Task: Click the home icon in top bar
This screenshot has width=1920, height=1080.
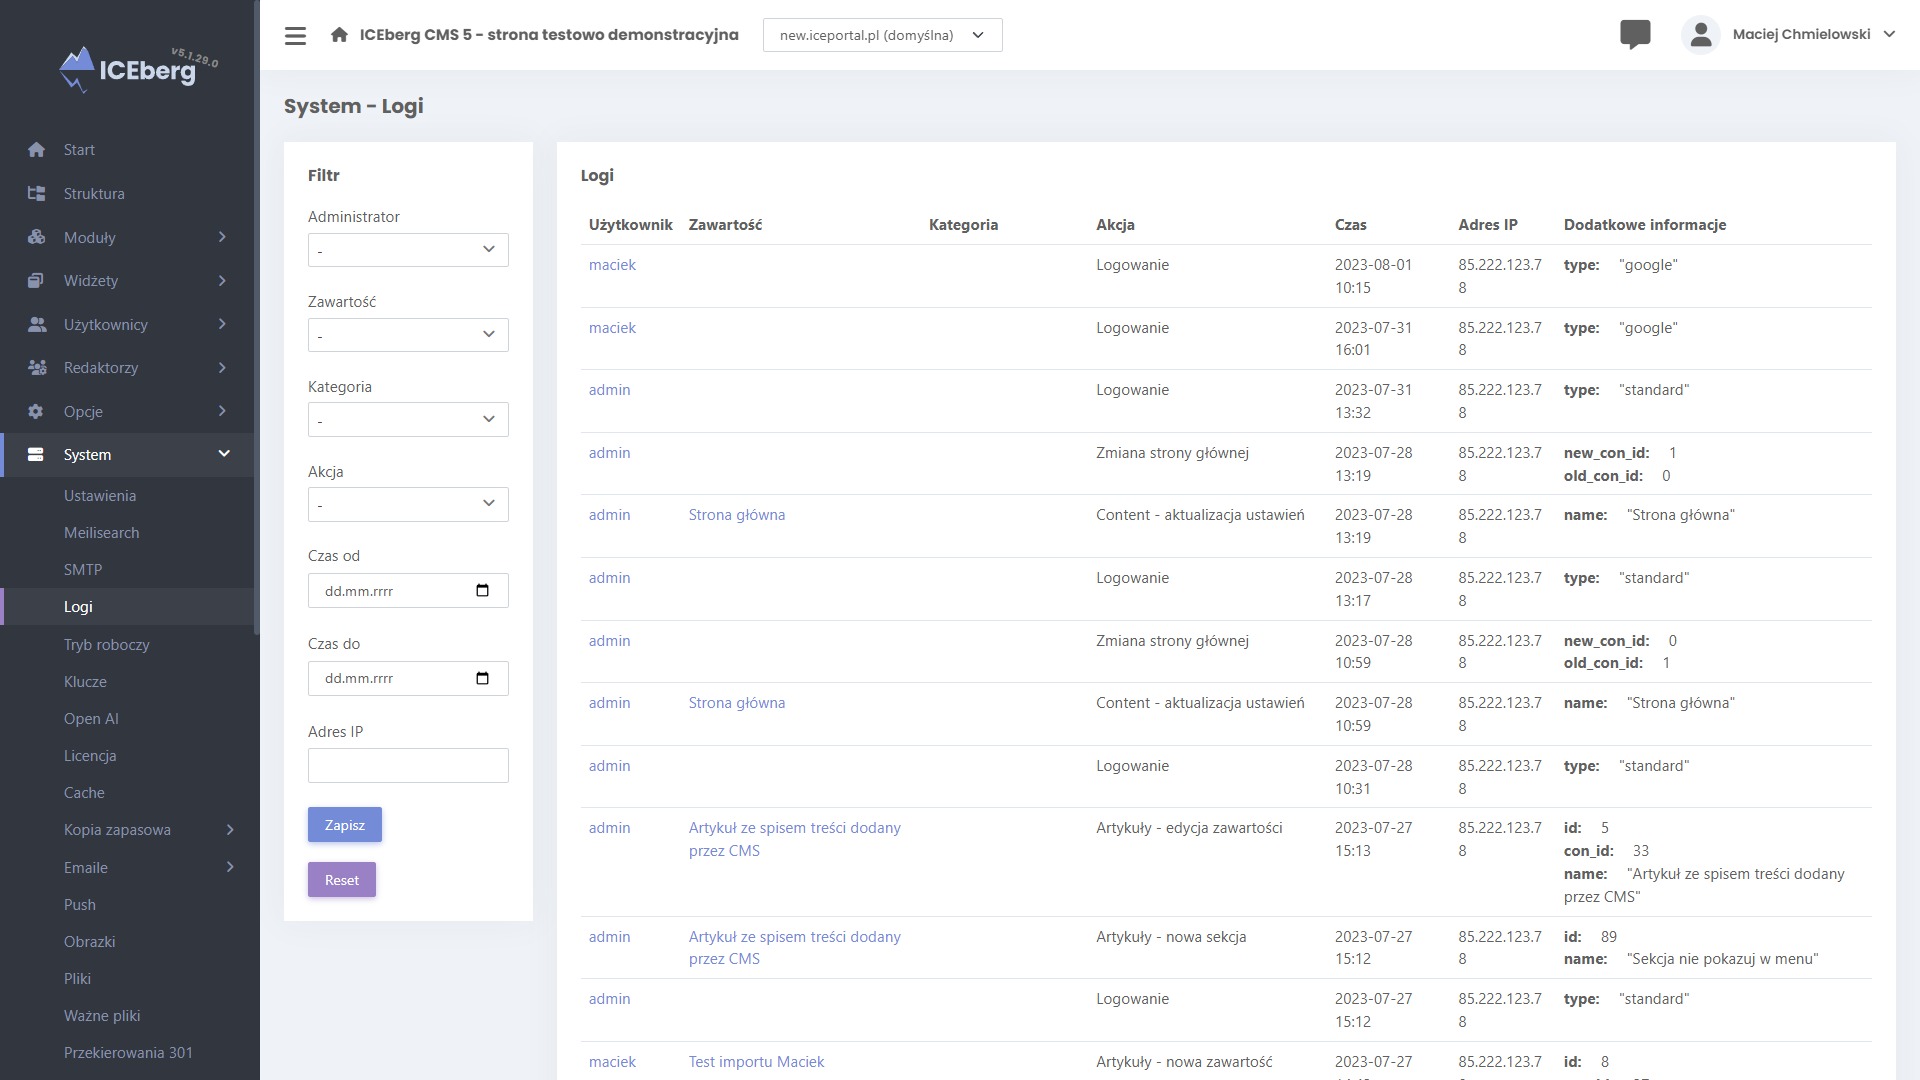Action: (339, 35)
